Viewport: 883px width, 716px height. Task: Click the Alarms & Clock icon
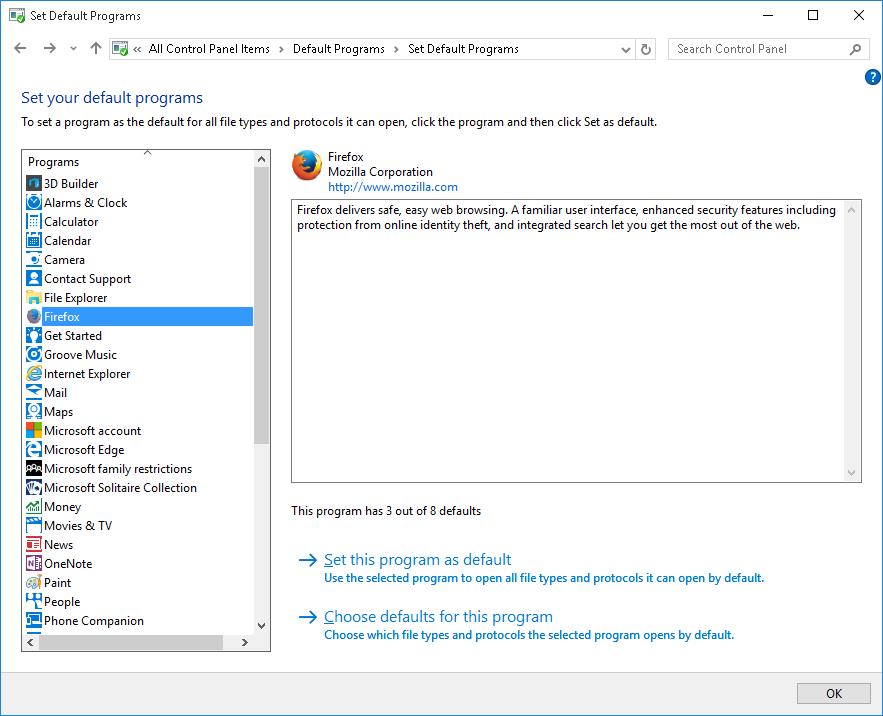[x=34, y=202]
